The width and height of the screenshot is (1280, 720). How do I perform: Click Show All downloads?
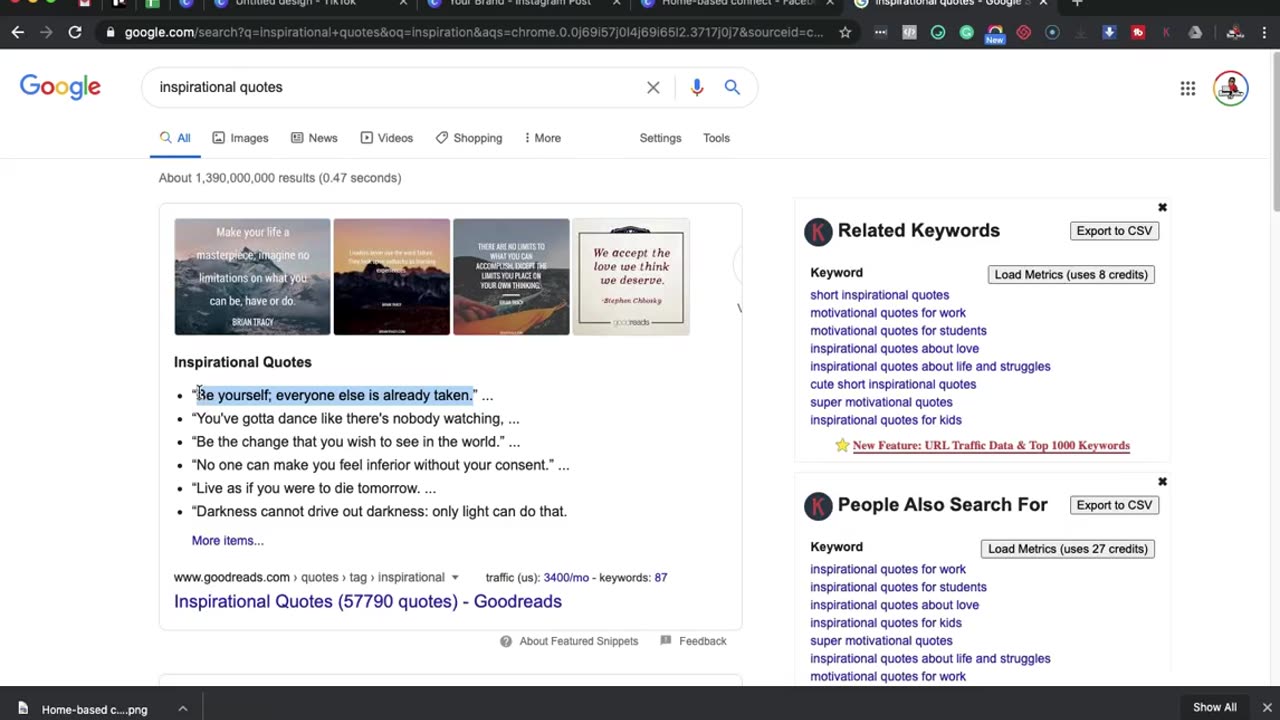coord(1215,707)
